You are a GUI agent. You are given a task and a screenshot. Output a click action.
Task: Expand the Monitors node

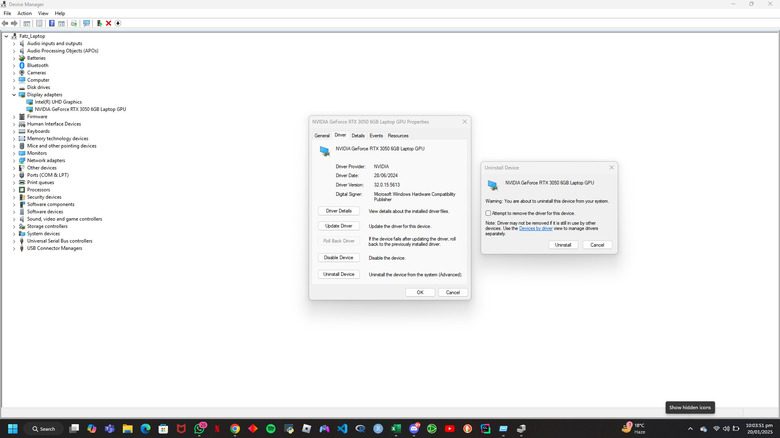pyautogui.click(x=14, y=153)
